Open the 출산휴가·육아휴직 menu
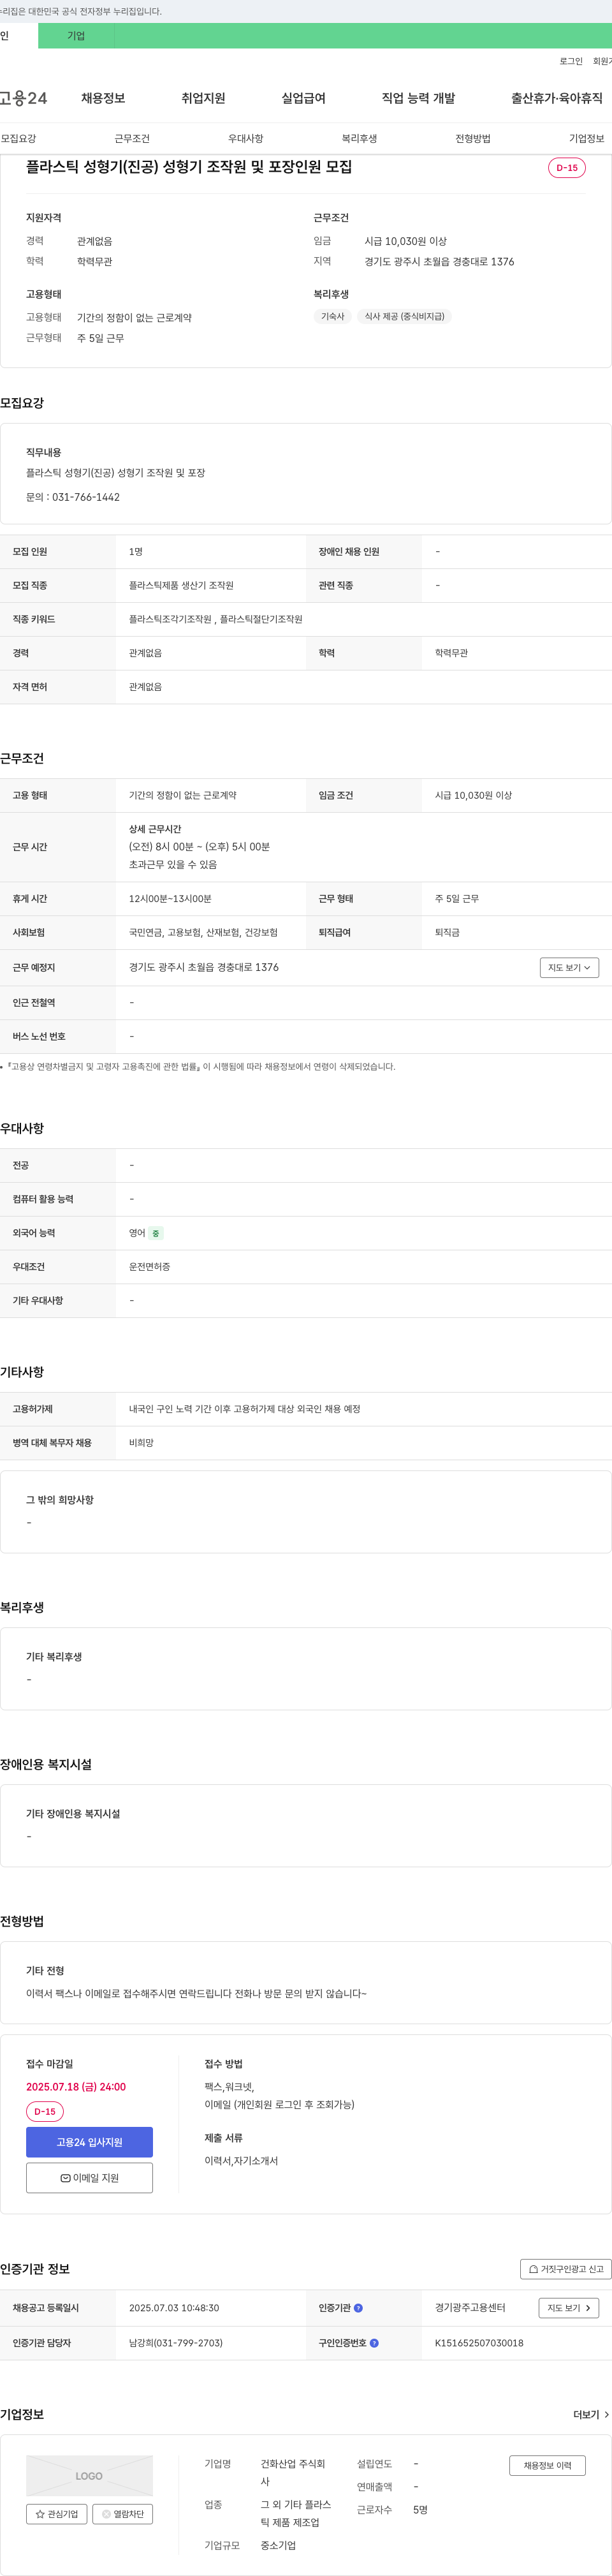 [x=557, y=98]
